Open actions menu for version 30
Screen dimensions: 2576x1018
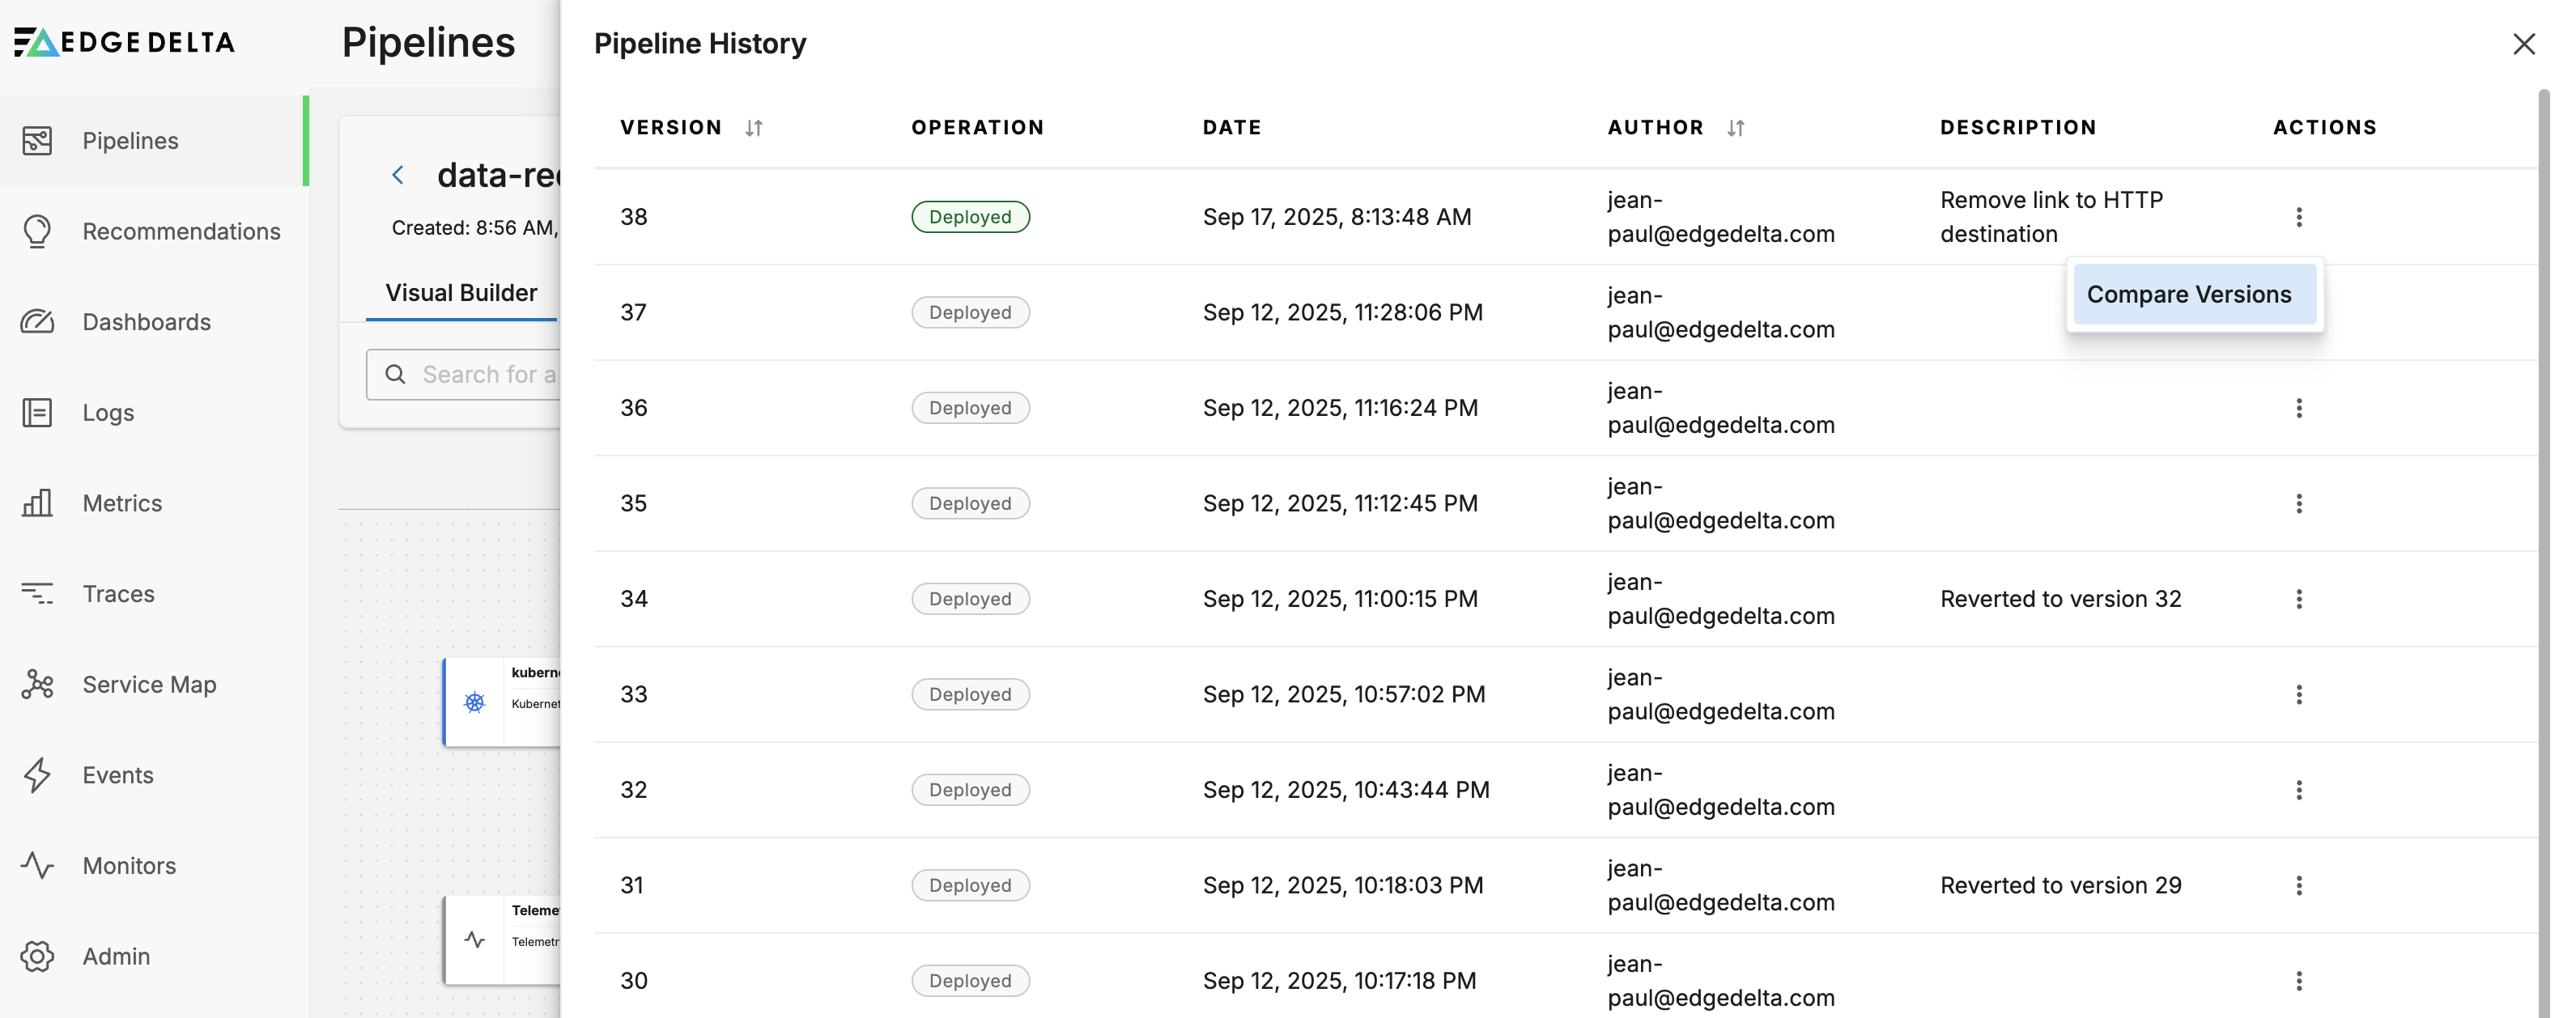click(x=2299, y=981)
